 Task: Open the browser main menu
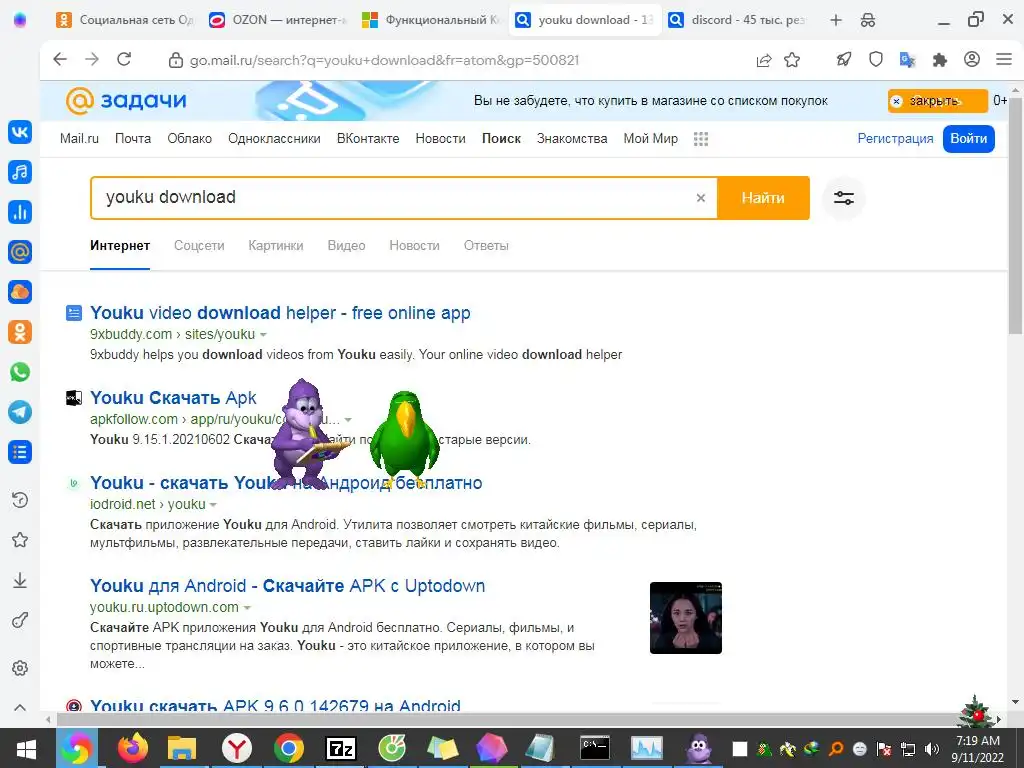[x=1004, y=59]
